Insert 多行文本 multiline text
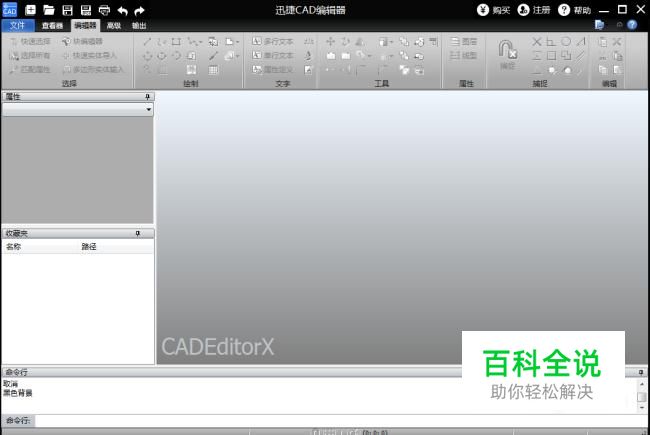This screenshot has width=650, height=435. tap(273, 41)
